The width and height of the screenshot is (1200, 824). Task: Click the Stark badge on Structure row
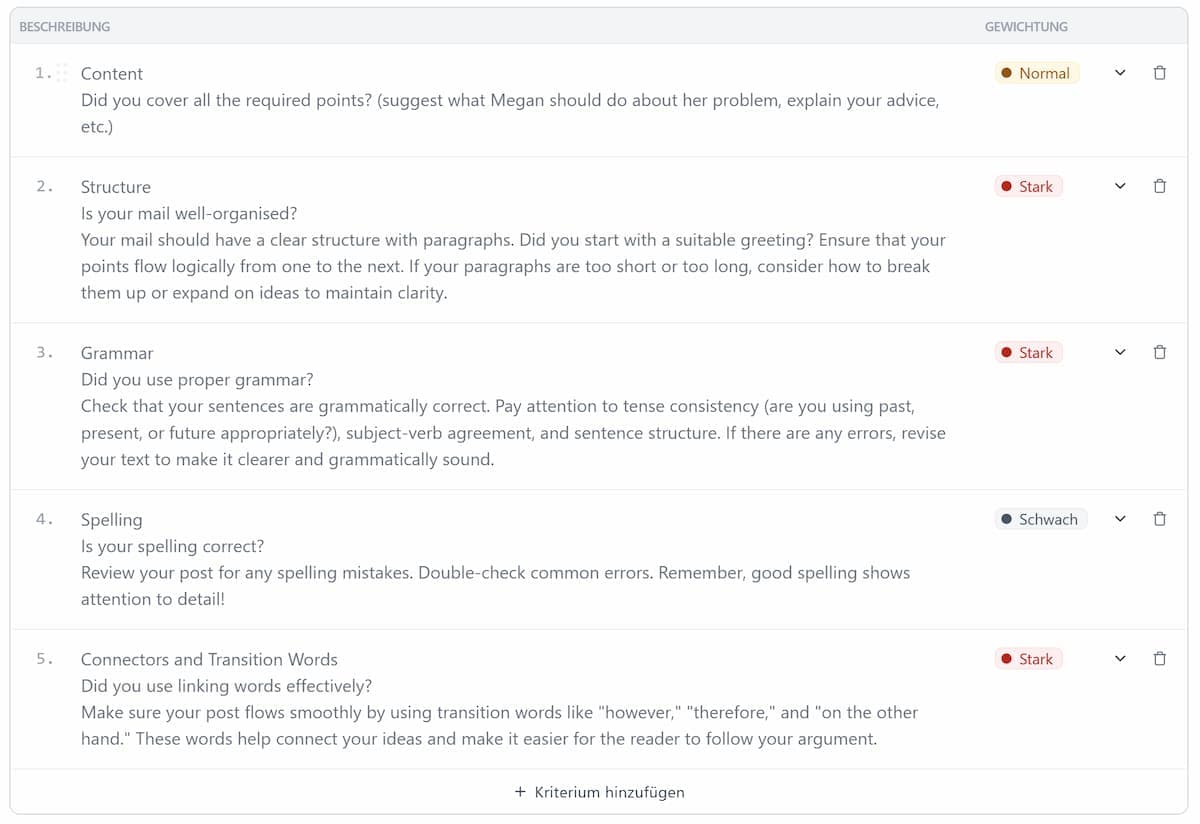coord(1028,186)
